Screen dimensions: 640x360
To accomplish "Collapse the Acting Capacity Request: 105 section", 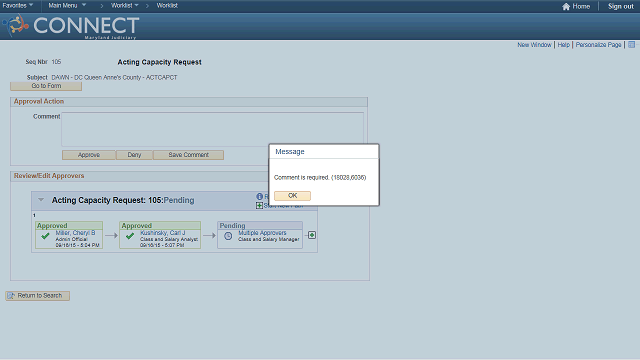I will coord(41,200).
